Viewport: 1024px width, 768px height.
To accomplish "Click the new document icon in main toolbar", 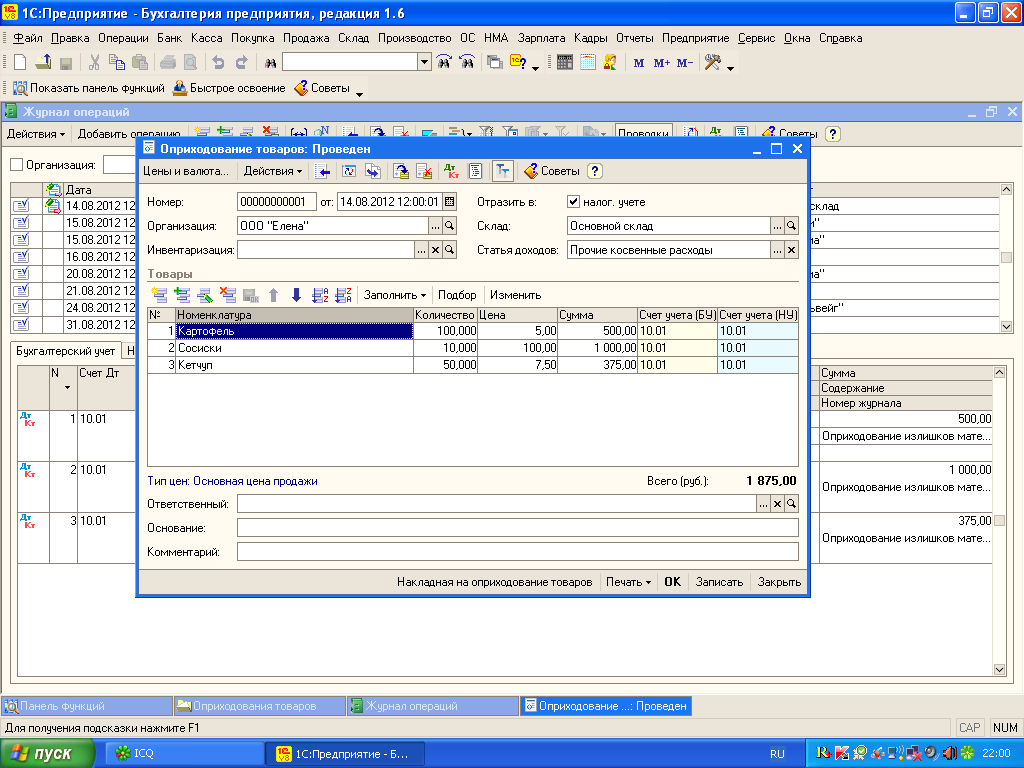I will coord(20,63).
